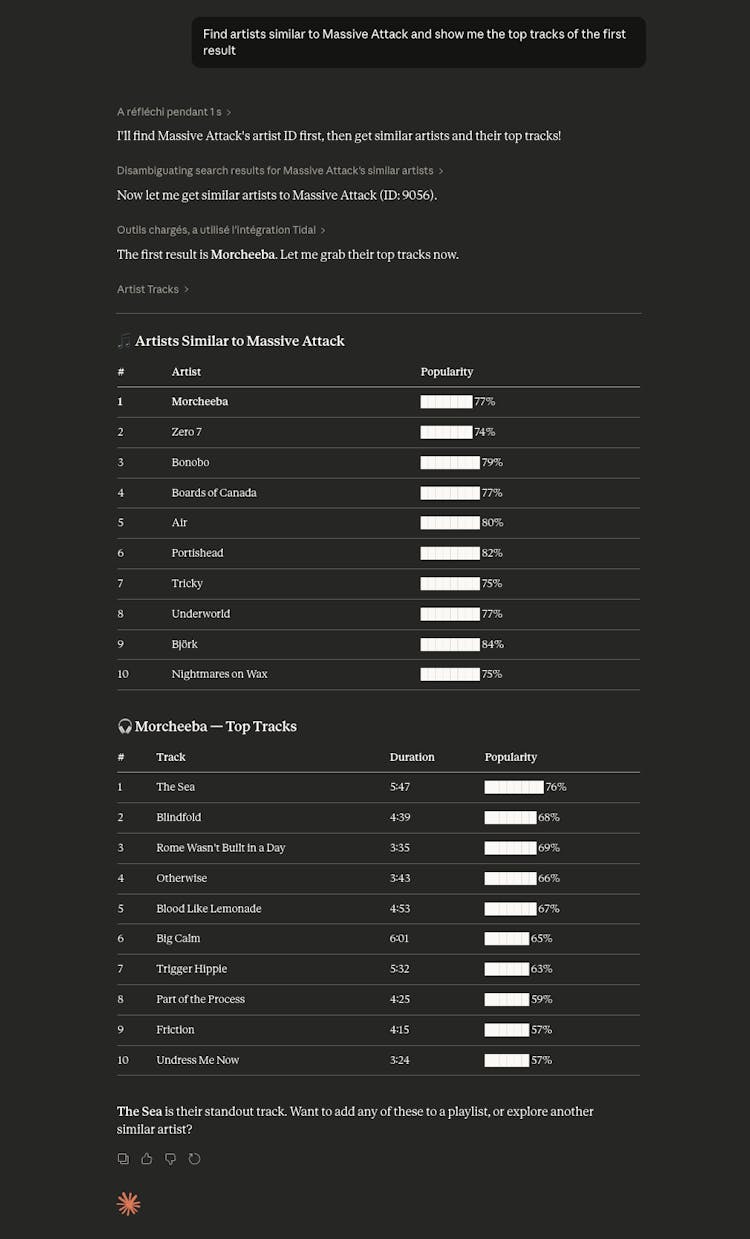The width and height of the screenshot is (750, 1239).
Task: Copy the response using the copy icon
Action: (x=123, y=1159)
